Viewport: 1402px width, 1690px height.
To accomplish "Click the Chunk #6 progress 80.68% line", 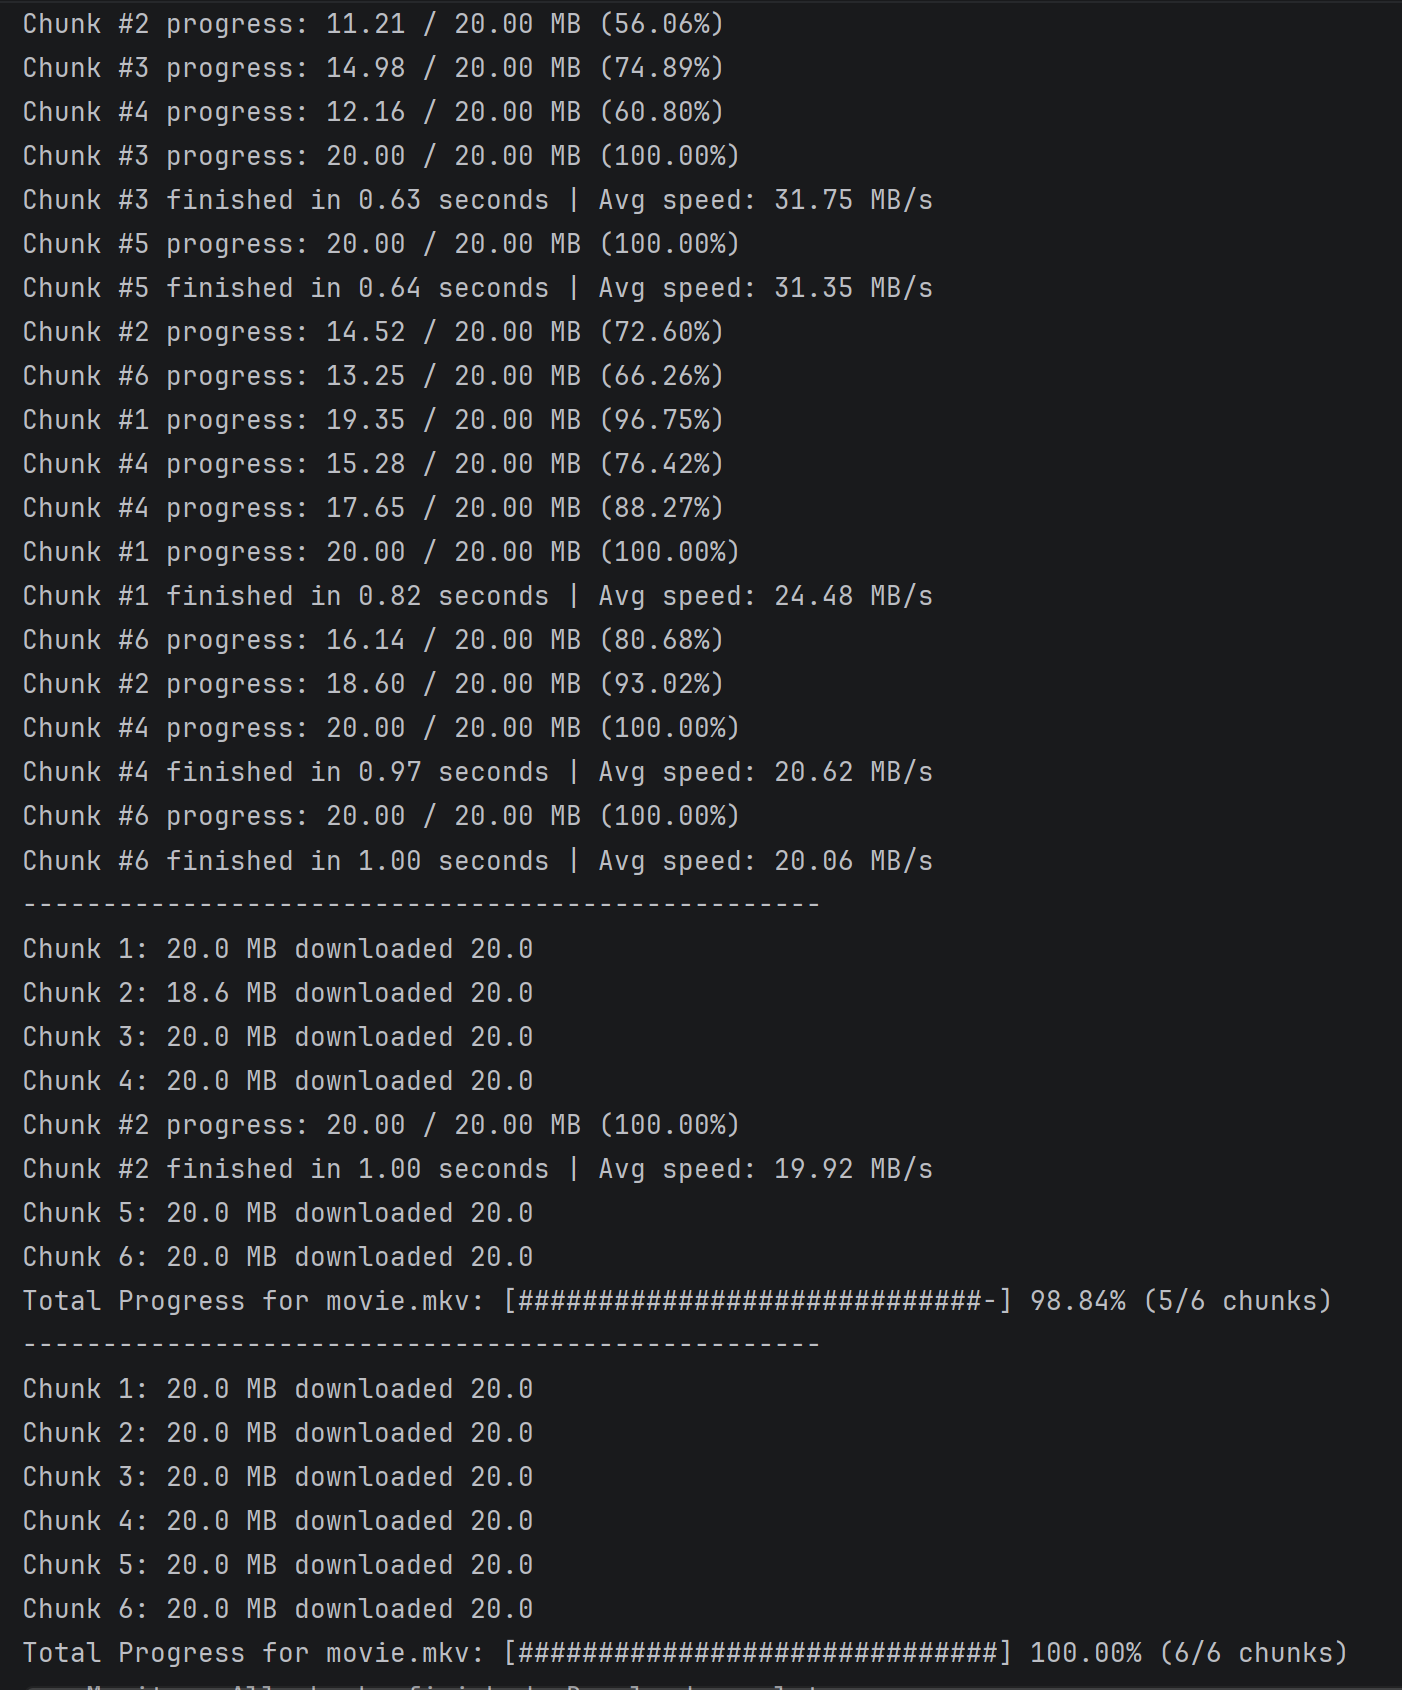I will coord(373,639).
